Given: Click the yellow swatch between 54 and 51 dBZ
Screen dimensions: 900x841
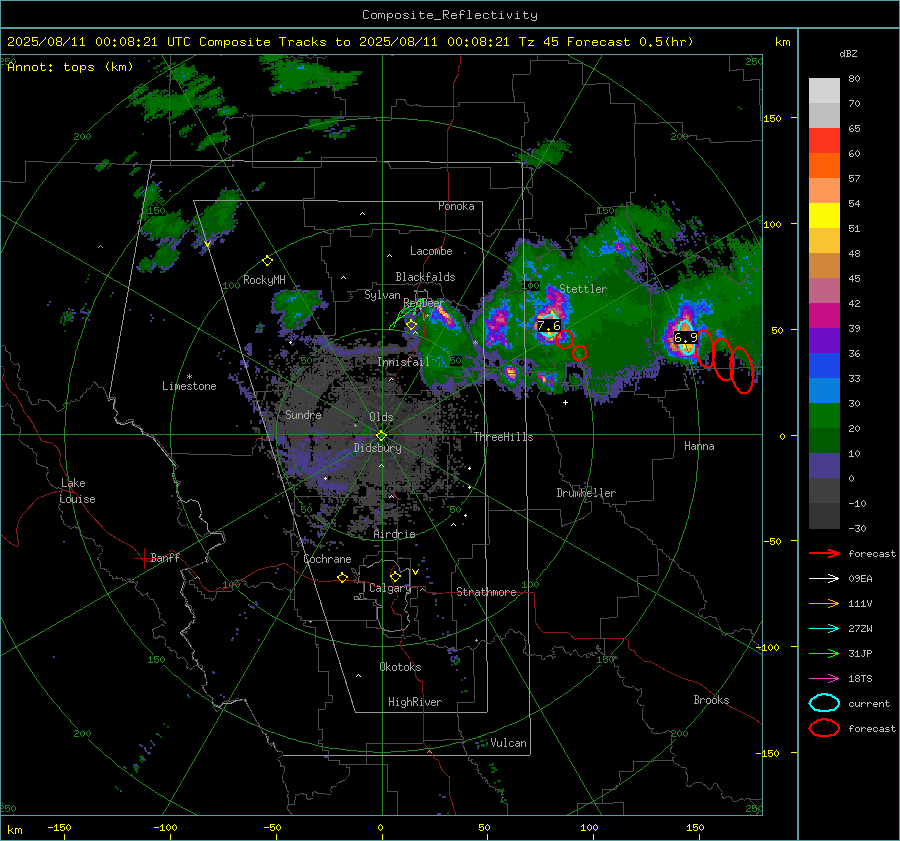Looking at the screenshot, I should pos(824,216).
